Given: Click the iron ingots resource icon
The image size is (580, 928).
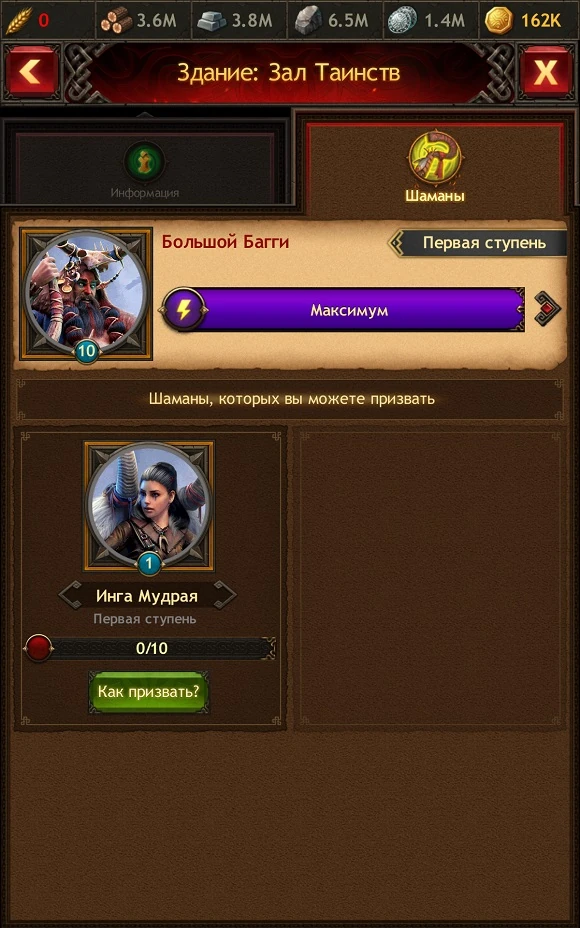Looking at the screenshot, I should [x=212, y=21].
